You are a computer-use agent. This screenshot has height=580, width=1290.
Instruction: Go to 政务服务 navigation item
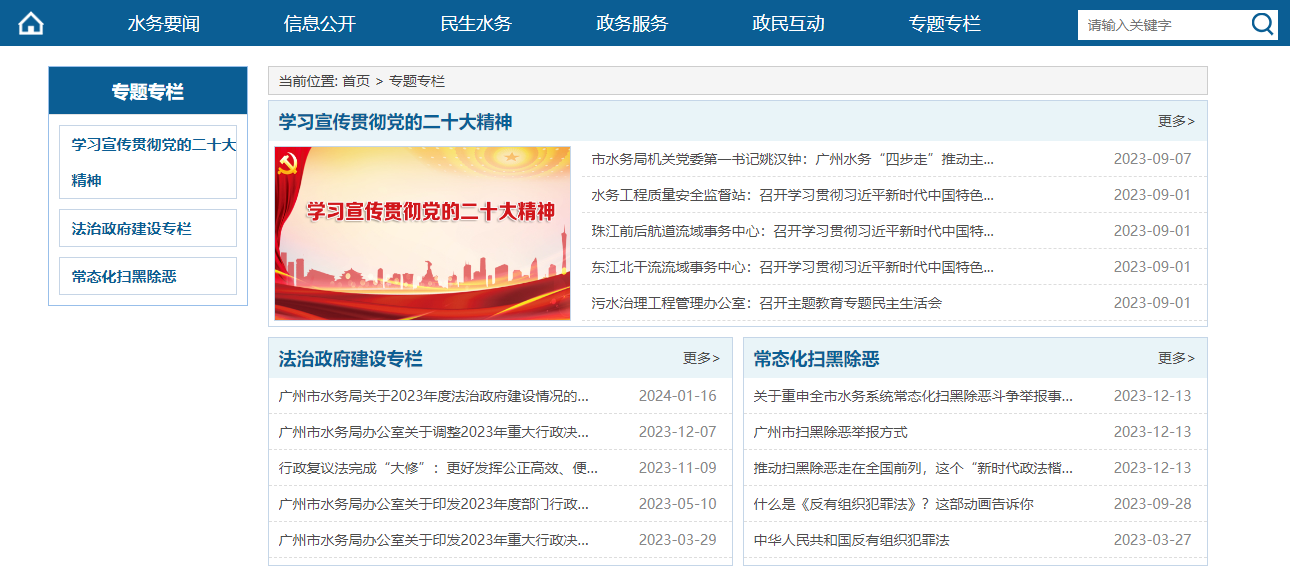(x=632, y=24)
